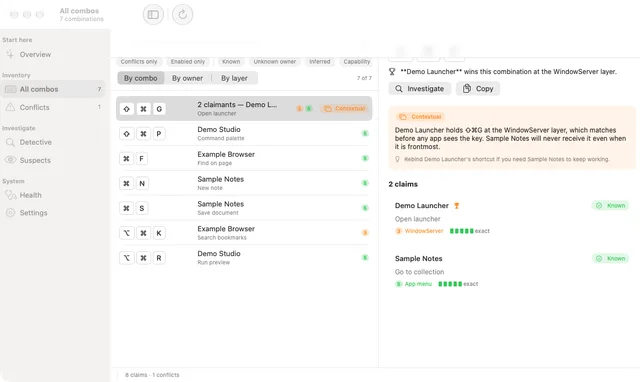Select Sample Notes Save document row
Screen dimensions: 640x382
click(244, 208)
